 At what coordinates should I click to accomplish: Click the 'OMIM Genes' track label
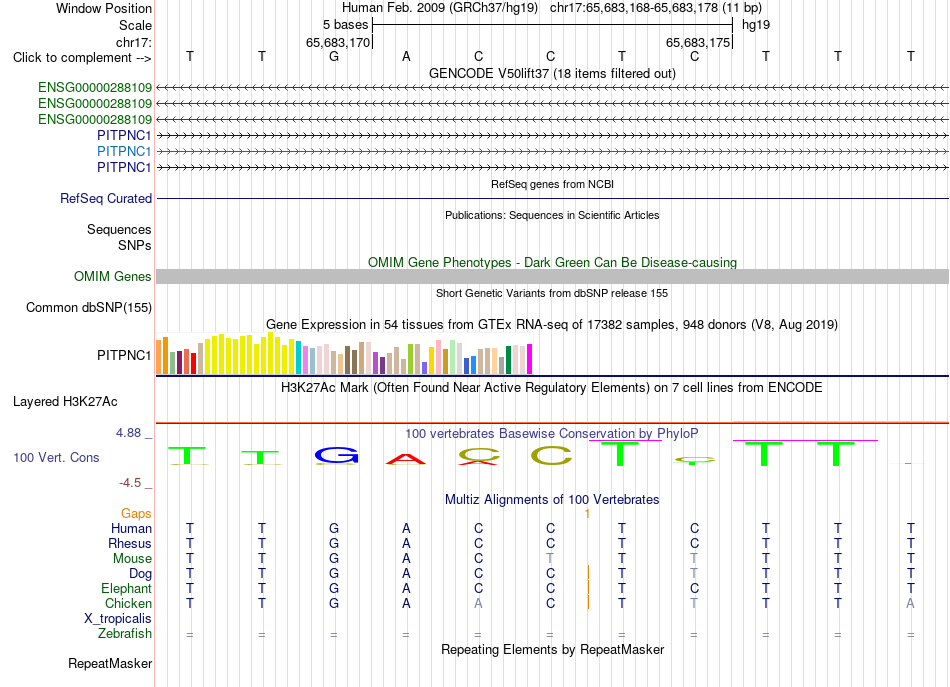113,277
